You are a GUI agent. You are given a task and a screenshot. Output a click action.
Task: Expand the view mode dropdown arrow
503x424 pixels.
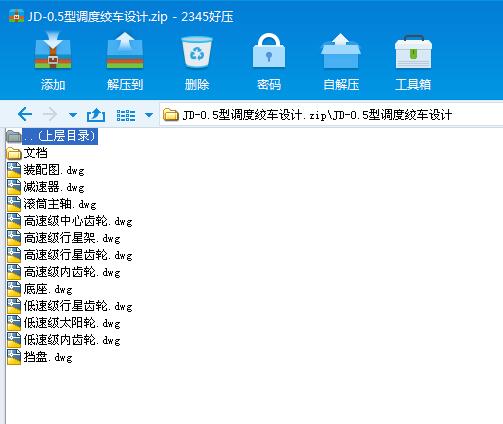(149, 115)
